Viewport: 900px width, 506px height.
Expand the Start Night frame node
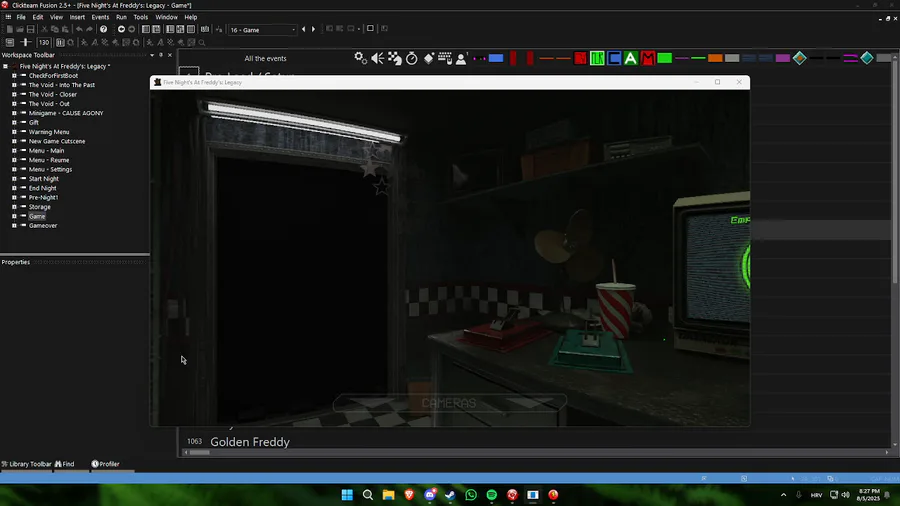(14, 179)
